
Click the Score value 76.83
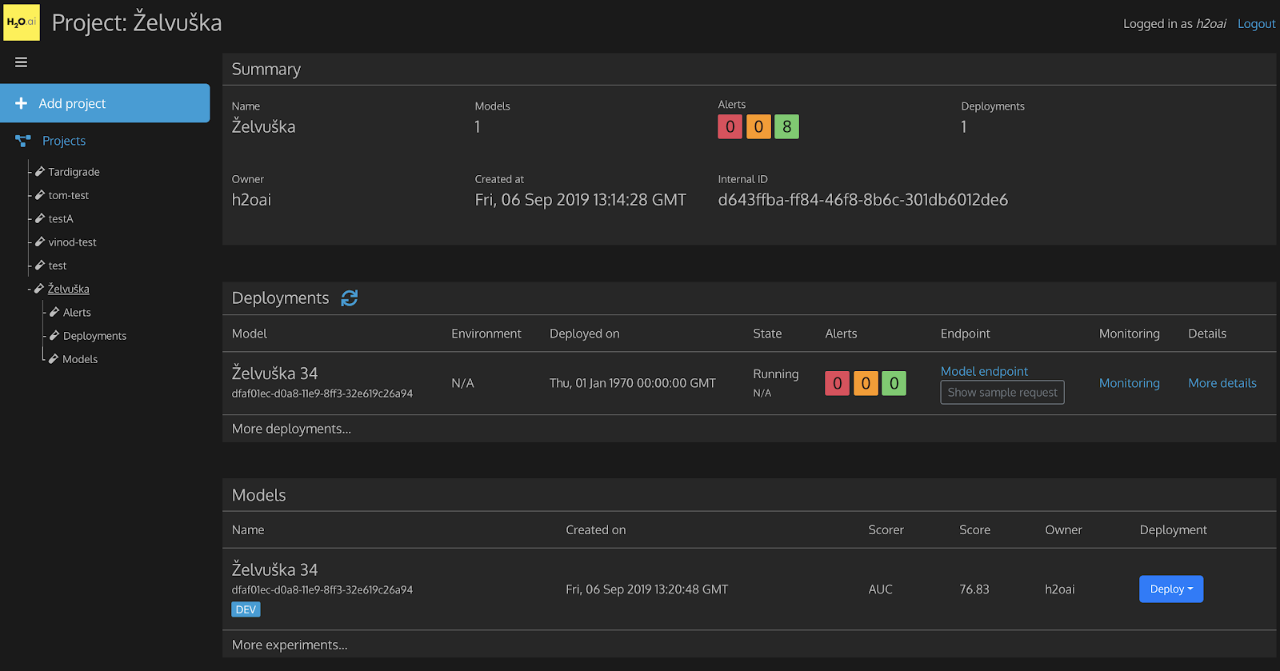[975, 589]
